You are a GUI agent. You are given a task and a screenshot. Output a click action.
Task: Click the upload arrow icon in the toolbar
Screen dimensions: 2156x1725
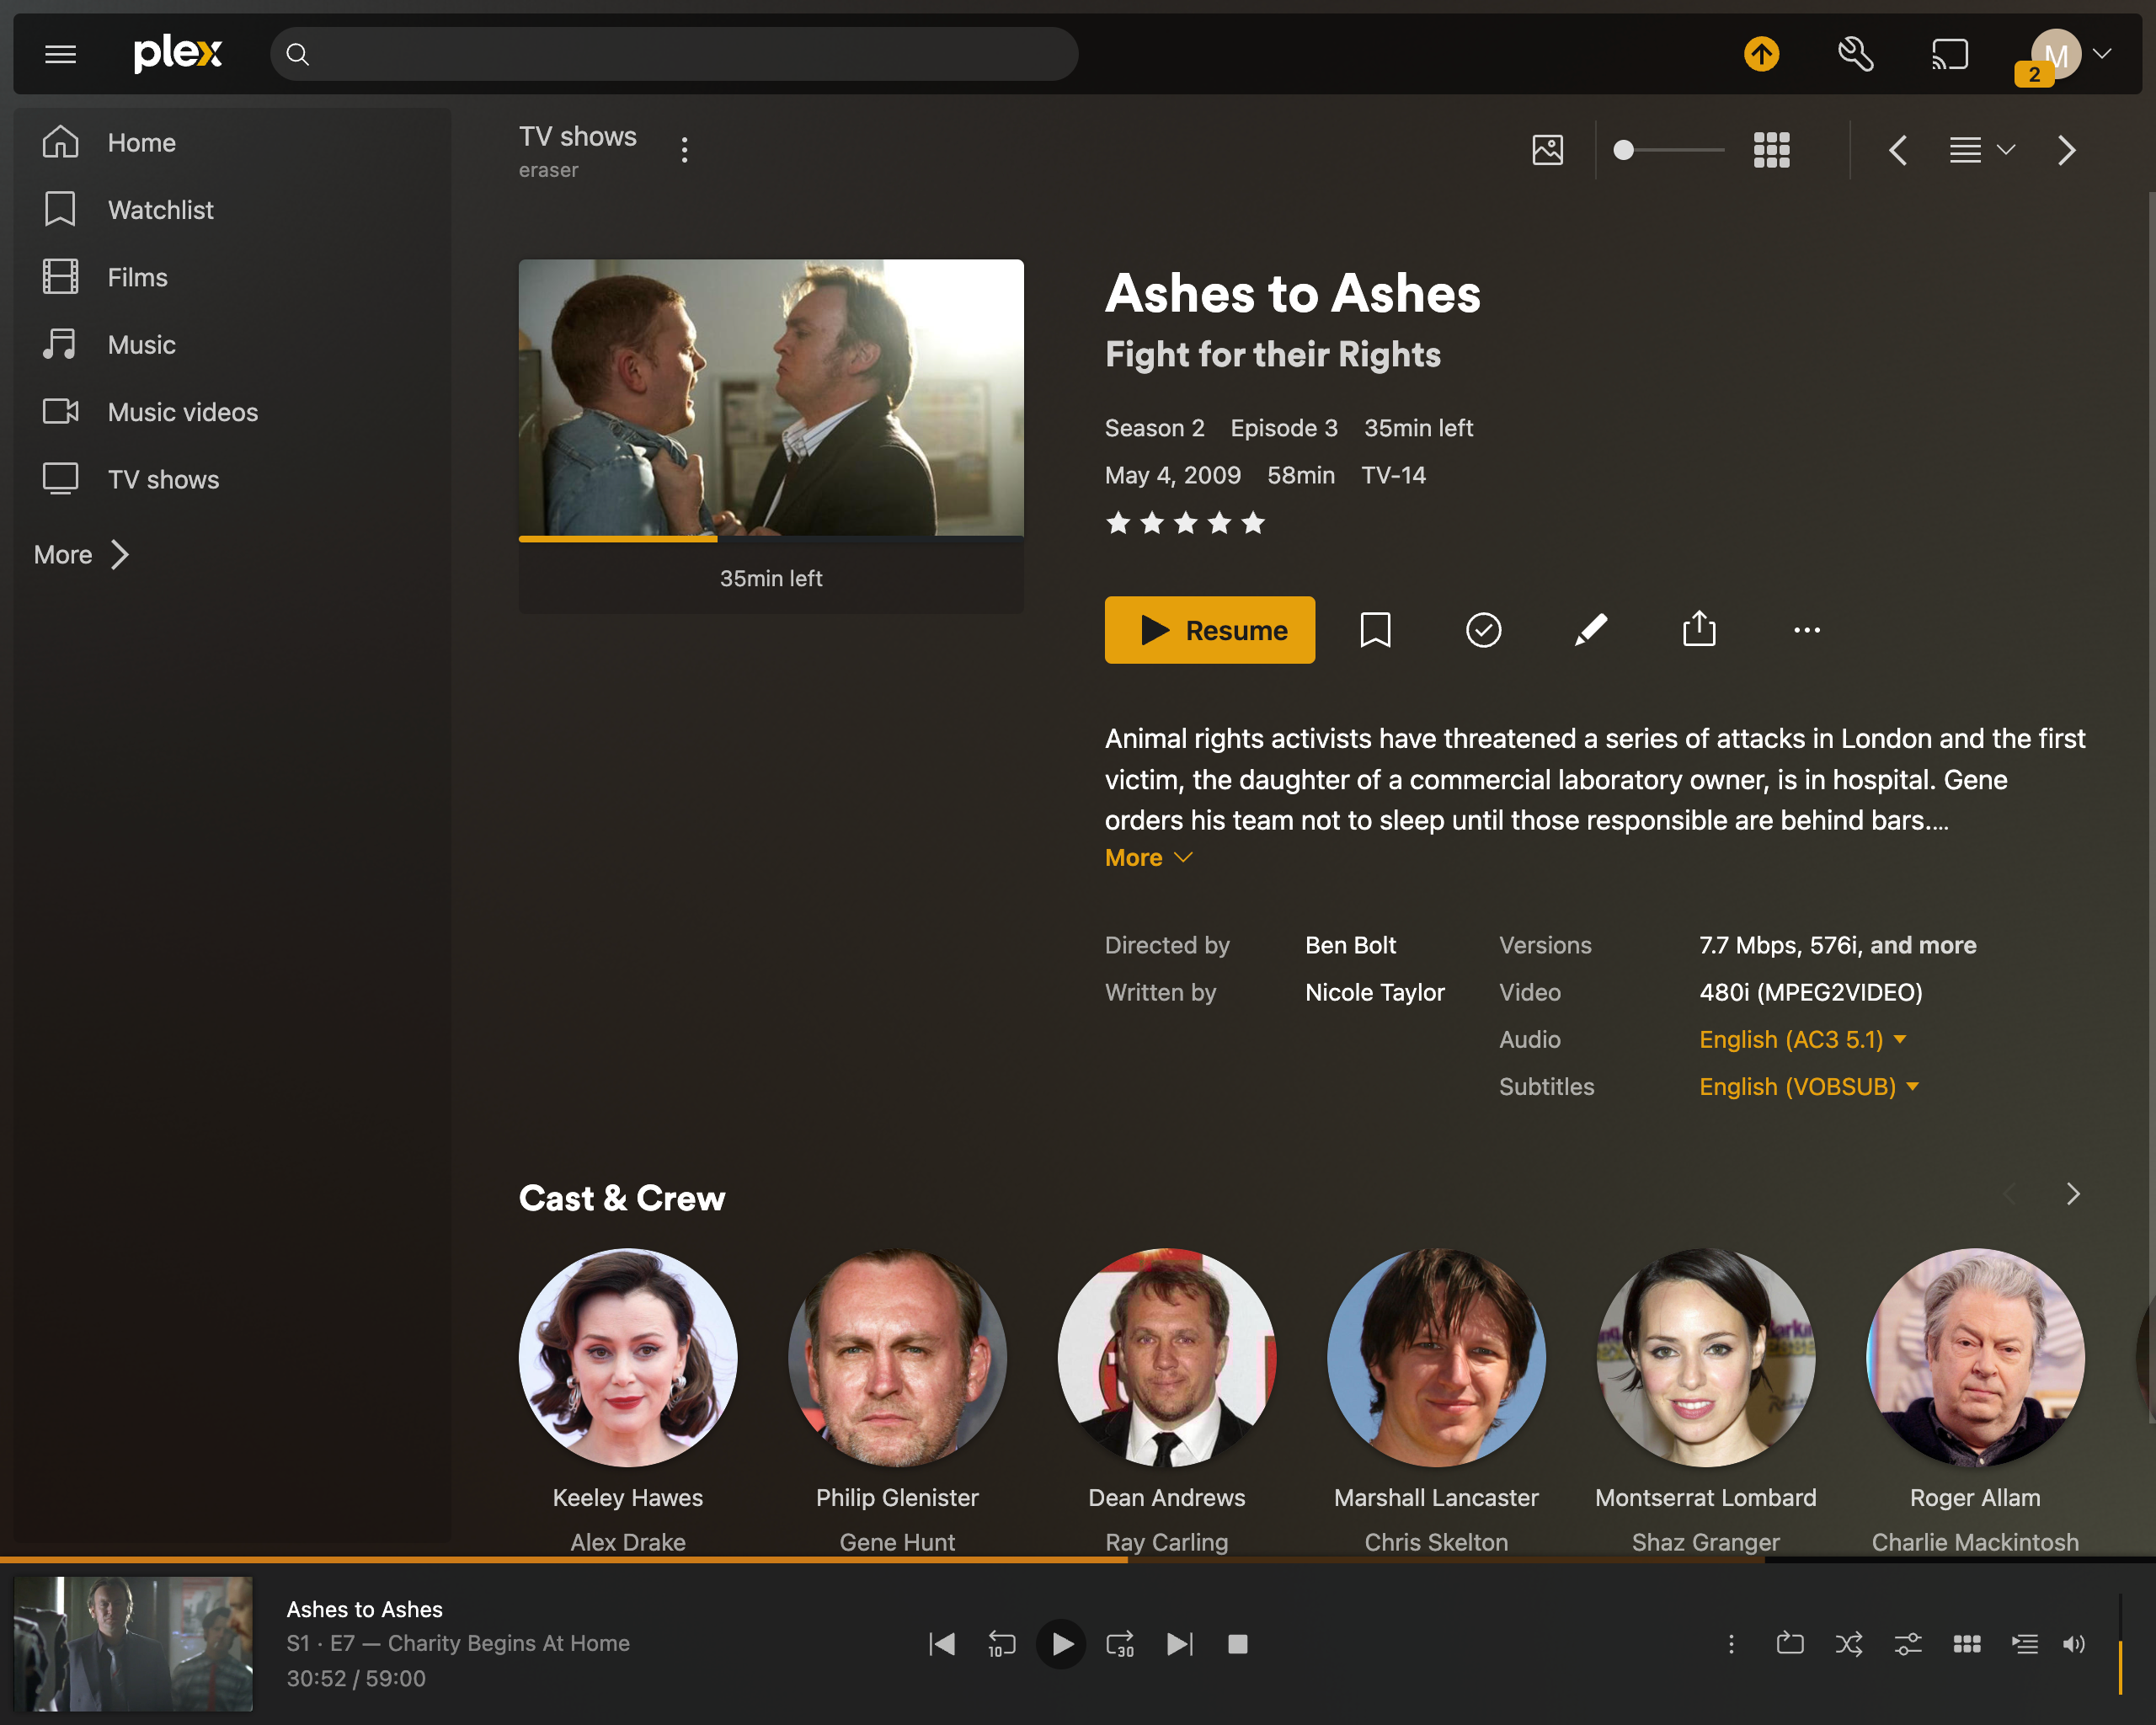(x=1762, y=54)
